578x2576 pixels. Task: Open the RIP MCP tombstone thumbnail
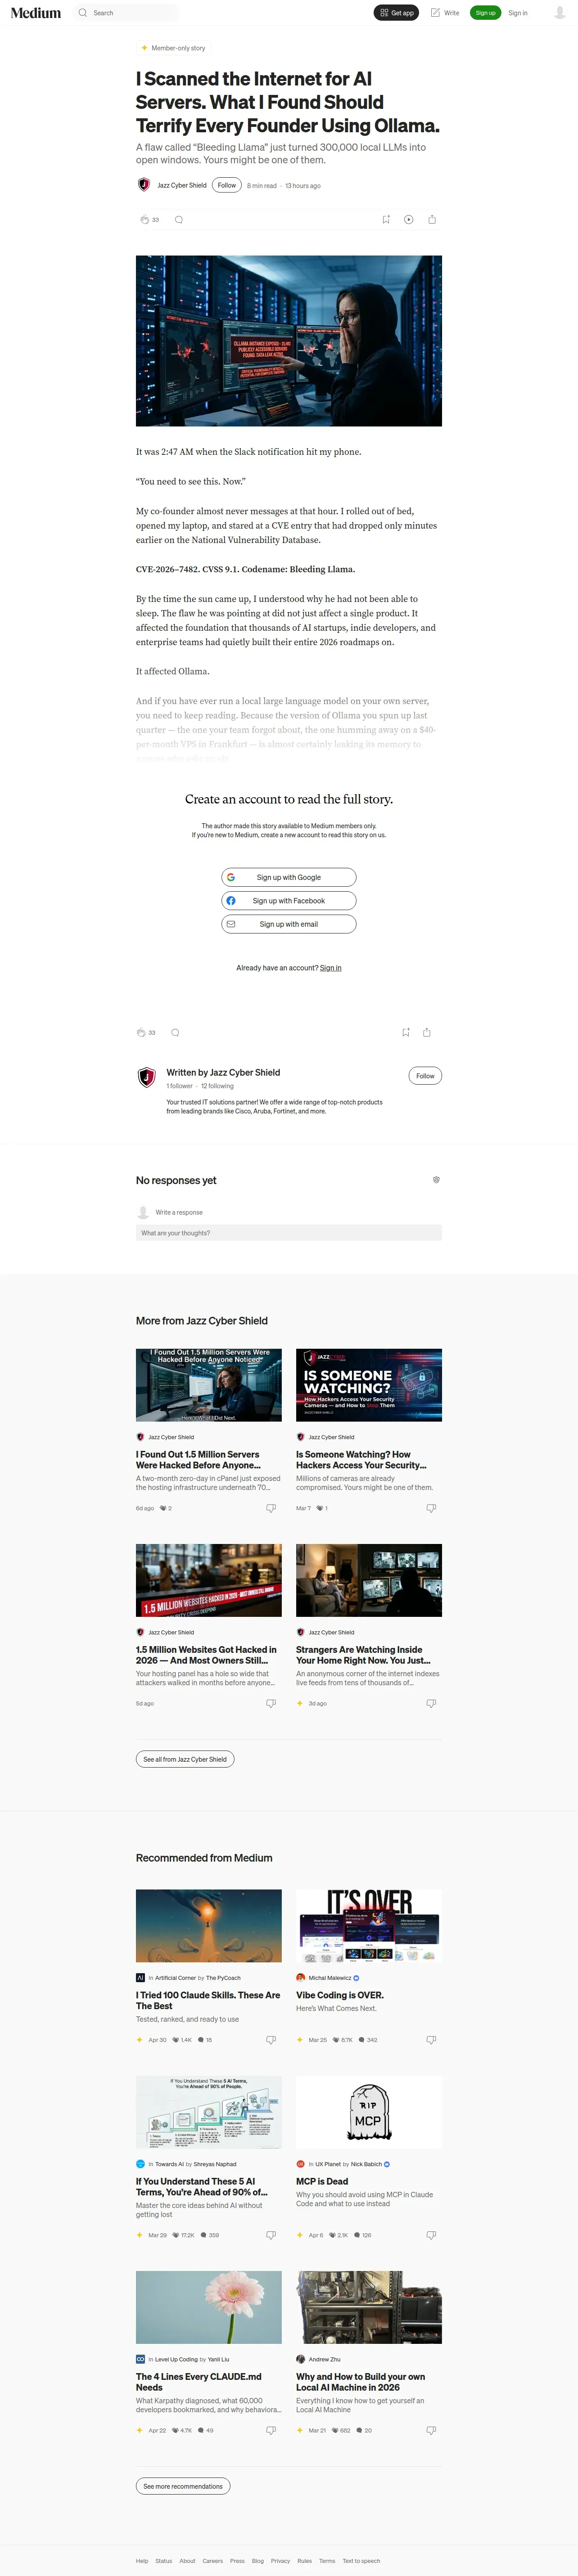point(369,2112)
